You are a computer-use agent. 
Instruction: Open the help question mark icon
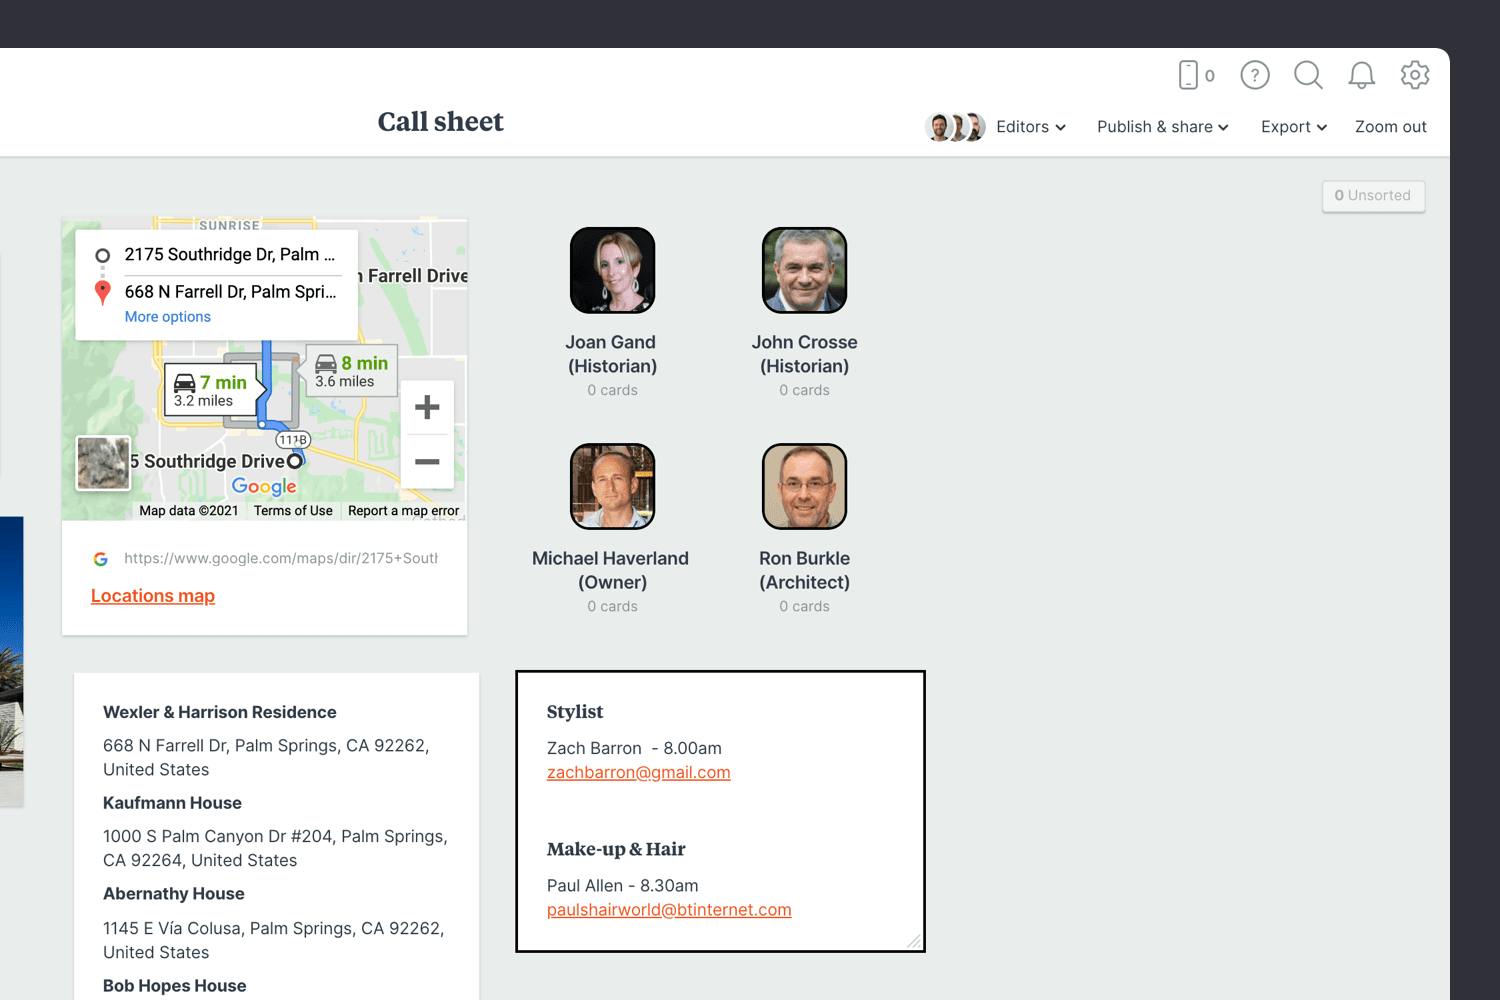click(1254, 75)
